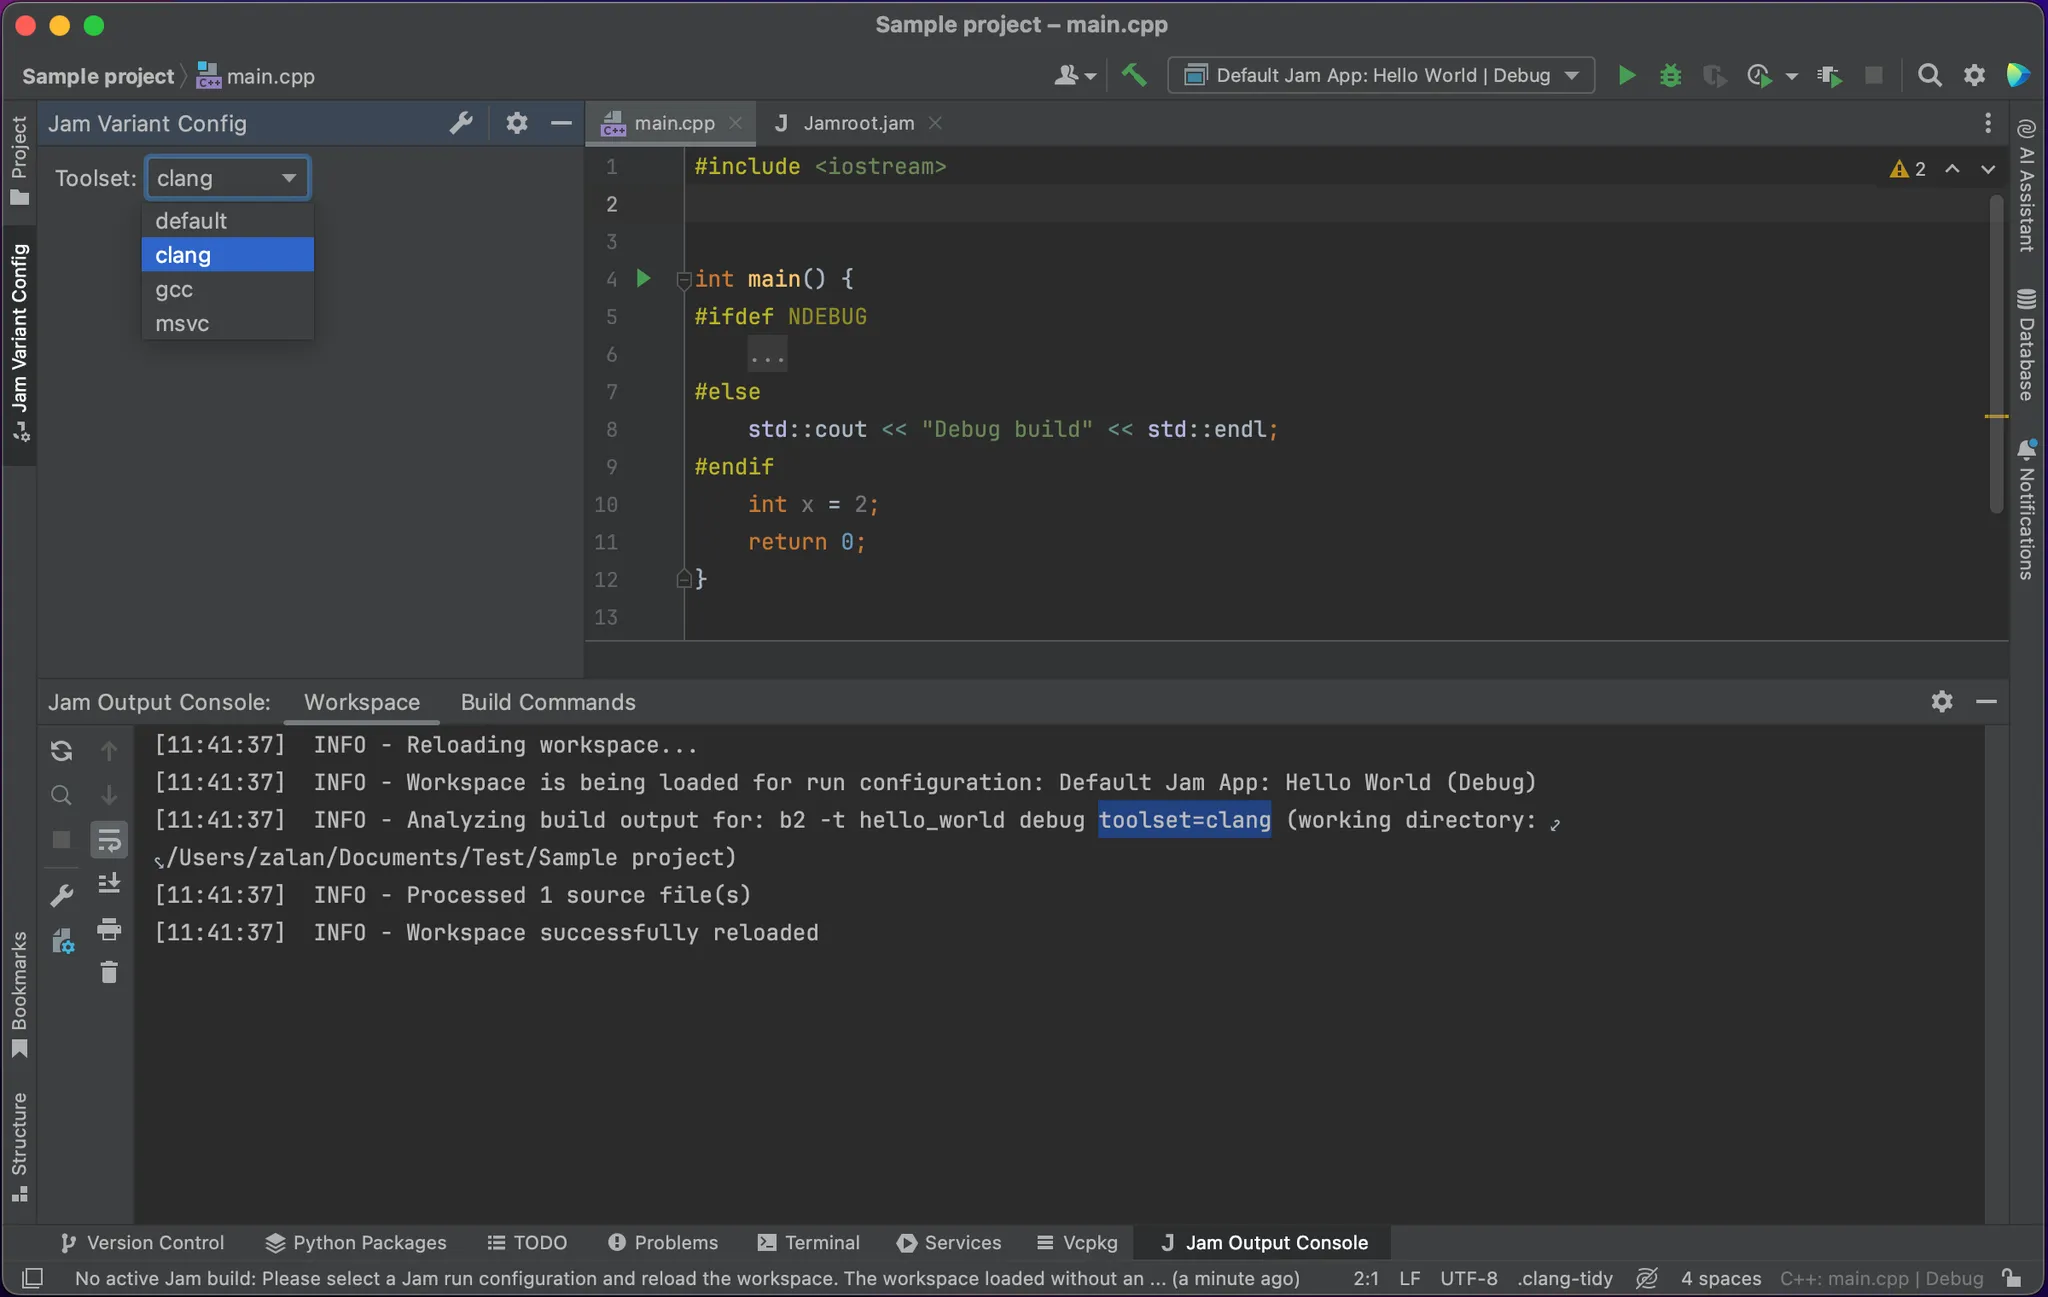Viewport: 2048px width, 1297px height.
Task: Hide the Jam Variant Config panel
Action: (561, 123)
